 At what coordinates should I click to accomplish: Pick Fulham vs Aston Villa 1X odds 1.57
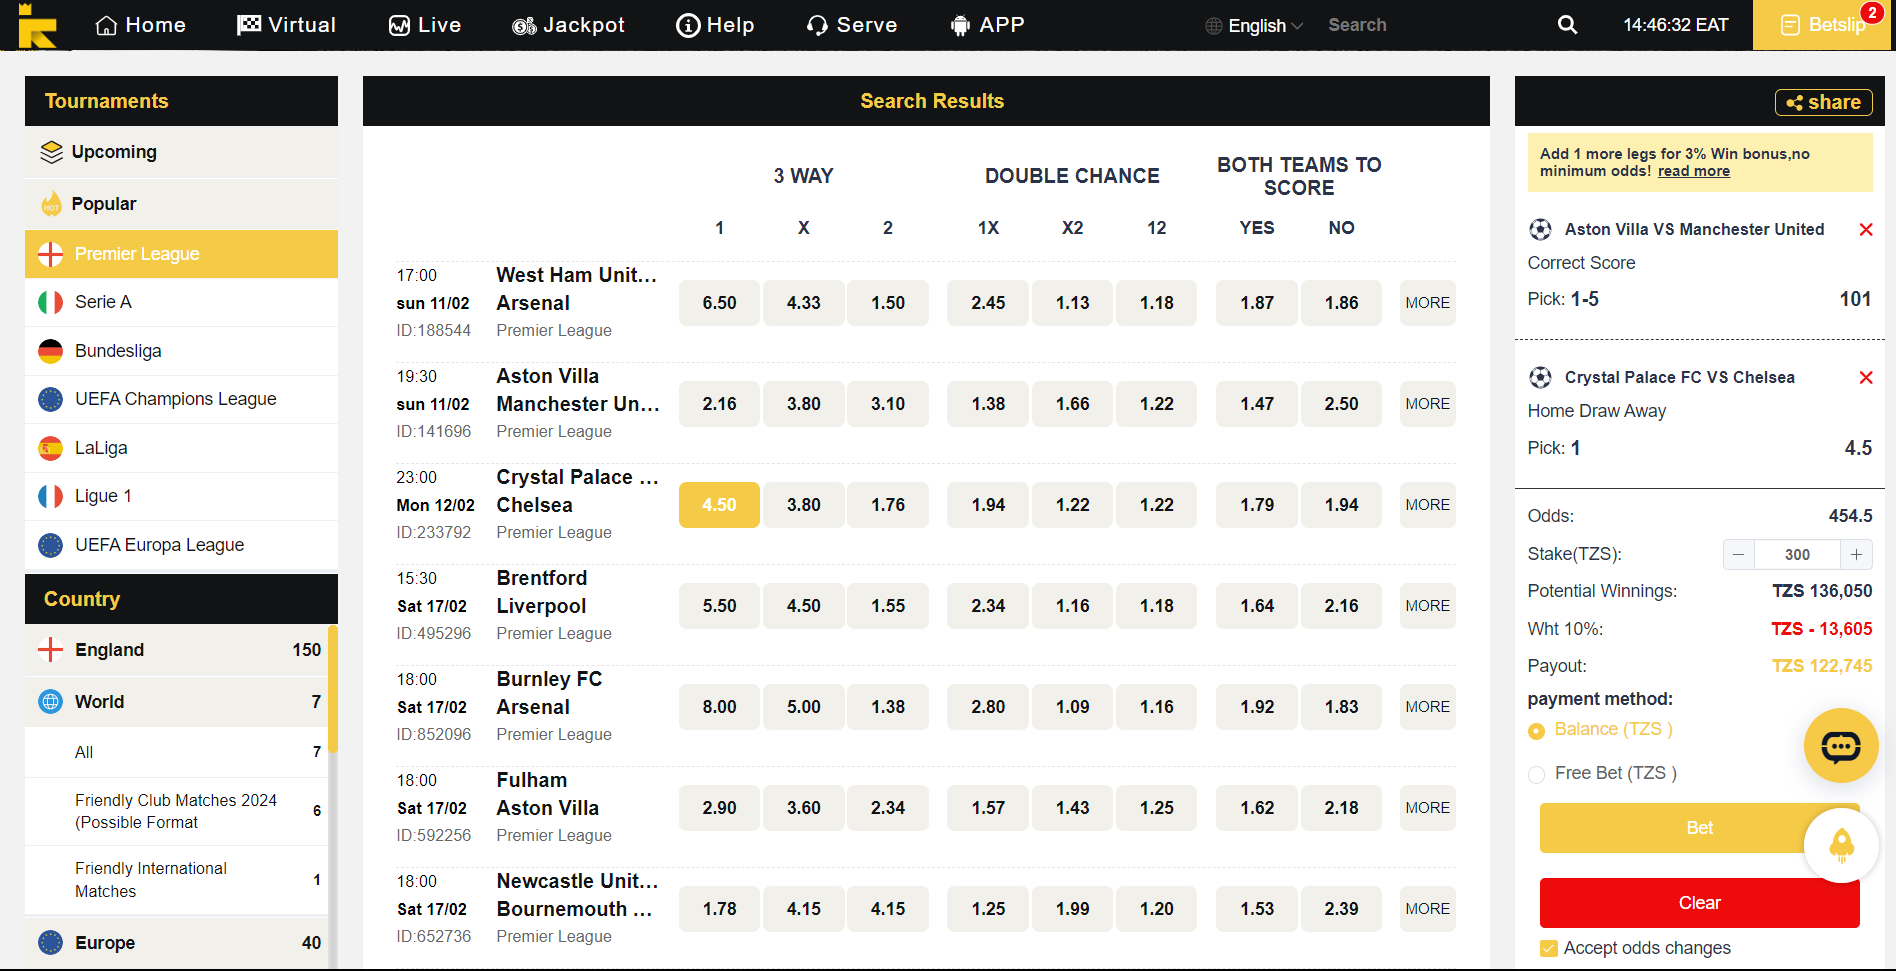(x=988, y=808)
